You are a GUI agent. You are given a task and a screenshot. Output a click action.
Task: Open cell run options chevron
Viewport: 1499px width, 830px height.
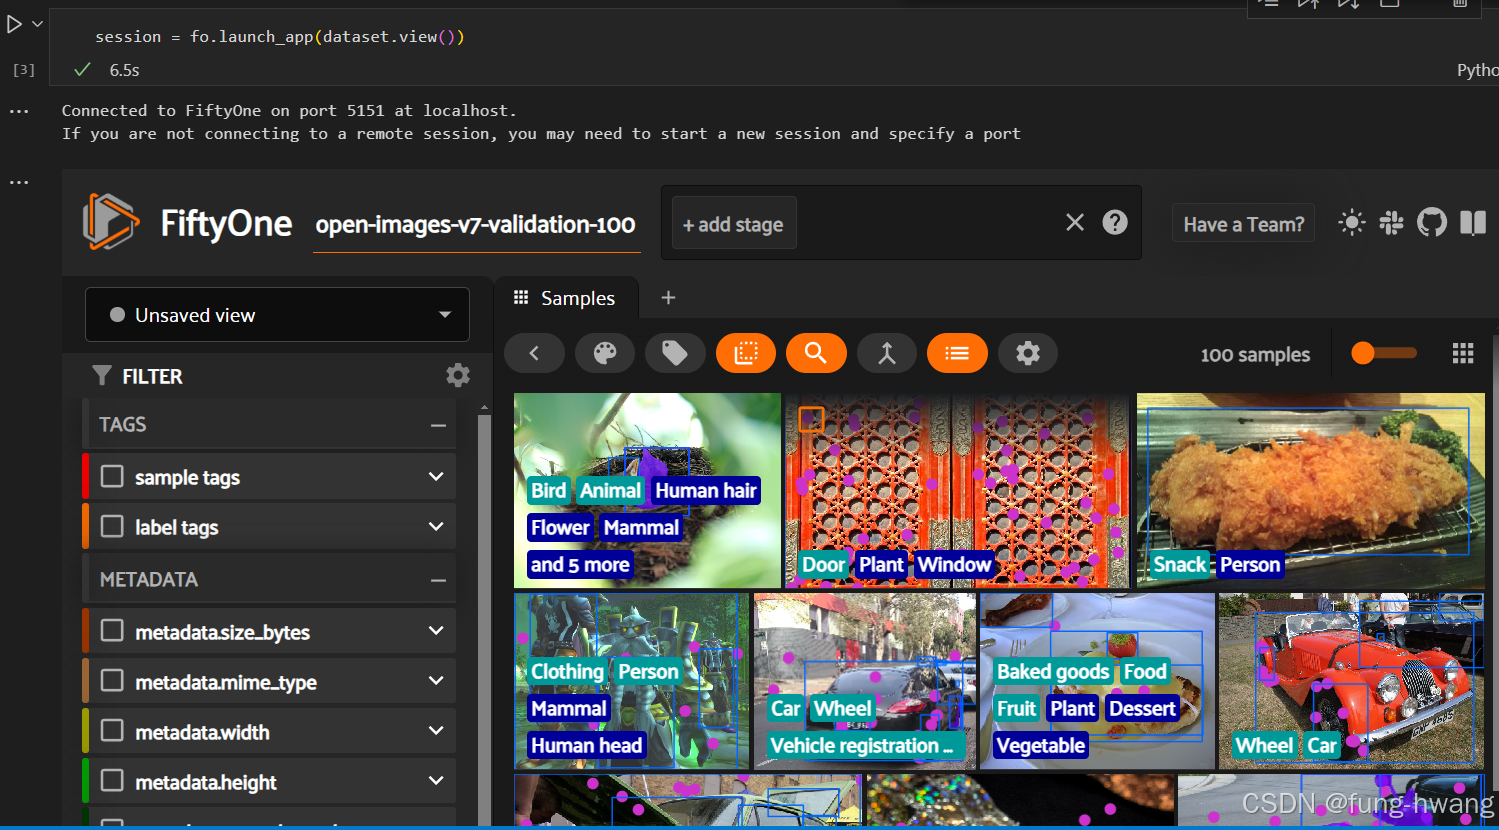click(38, 24)
